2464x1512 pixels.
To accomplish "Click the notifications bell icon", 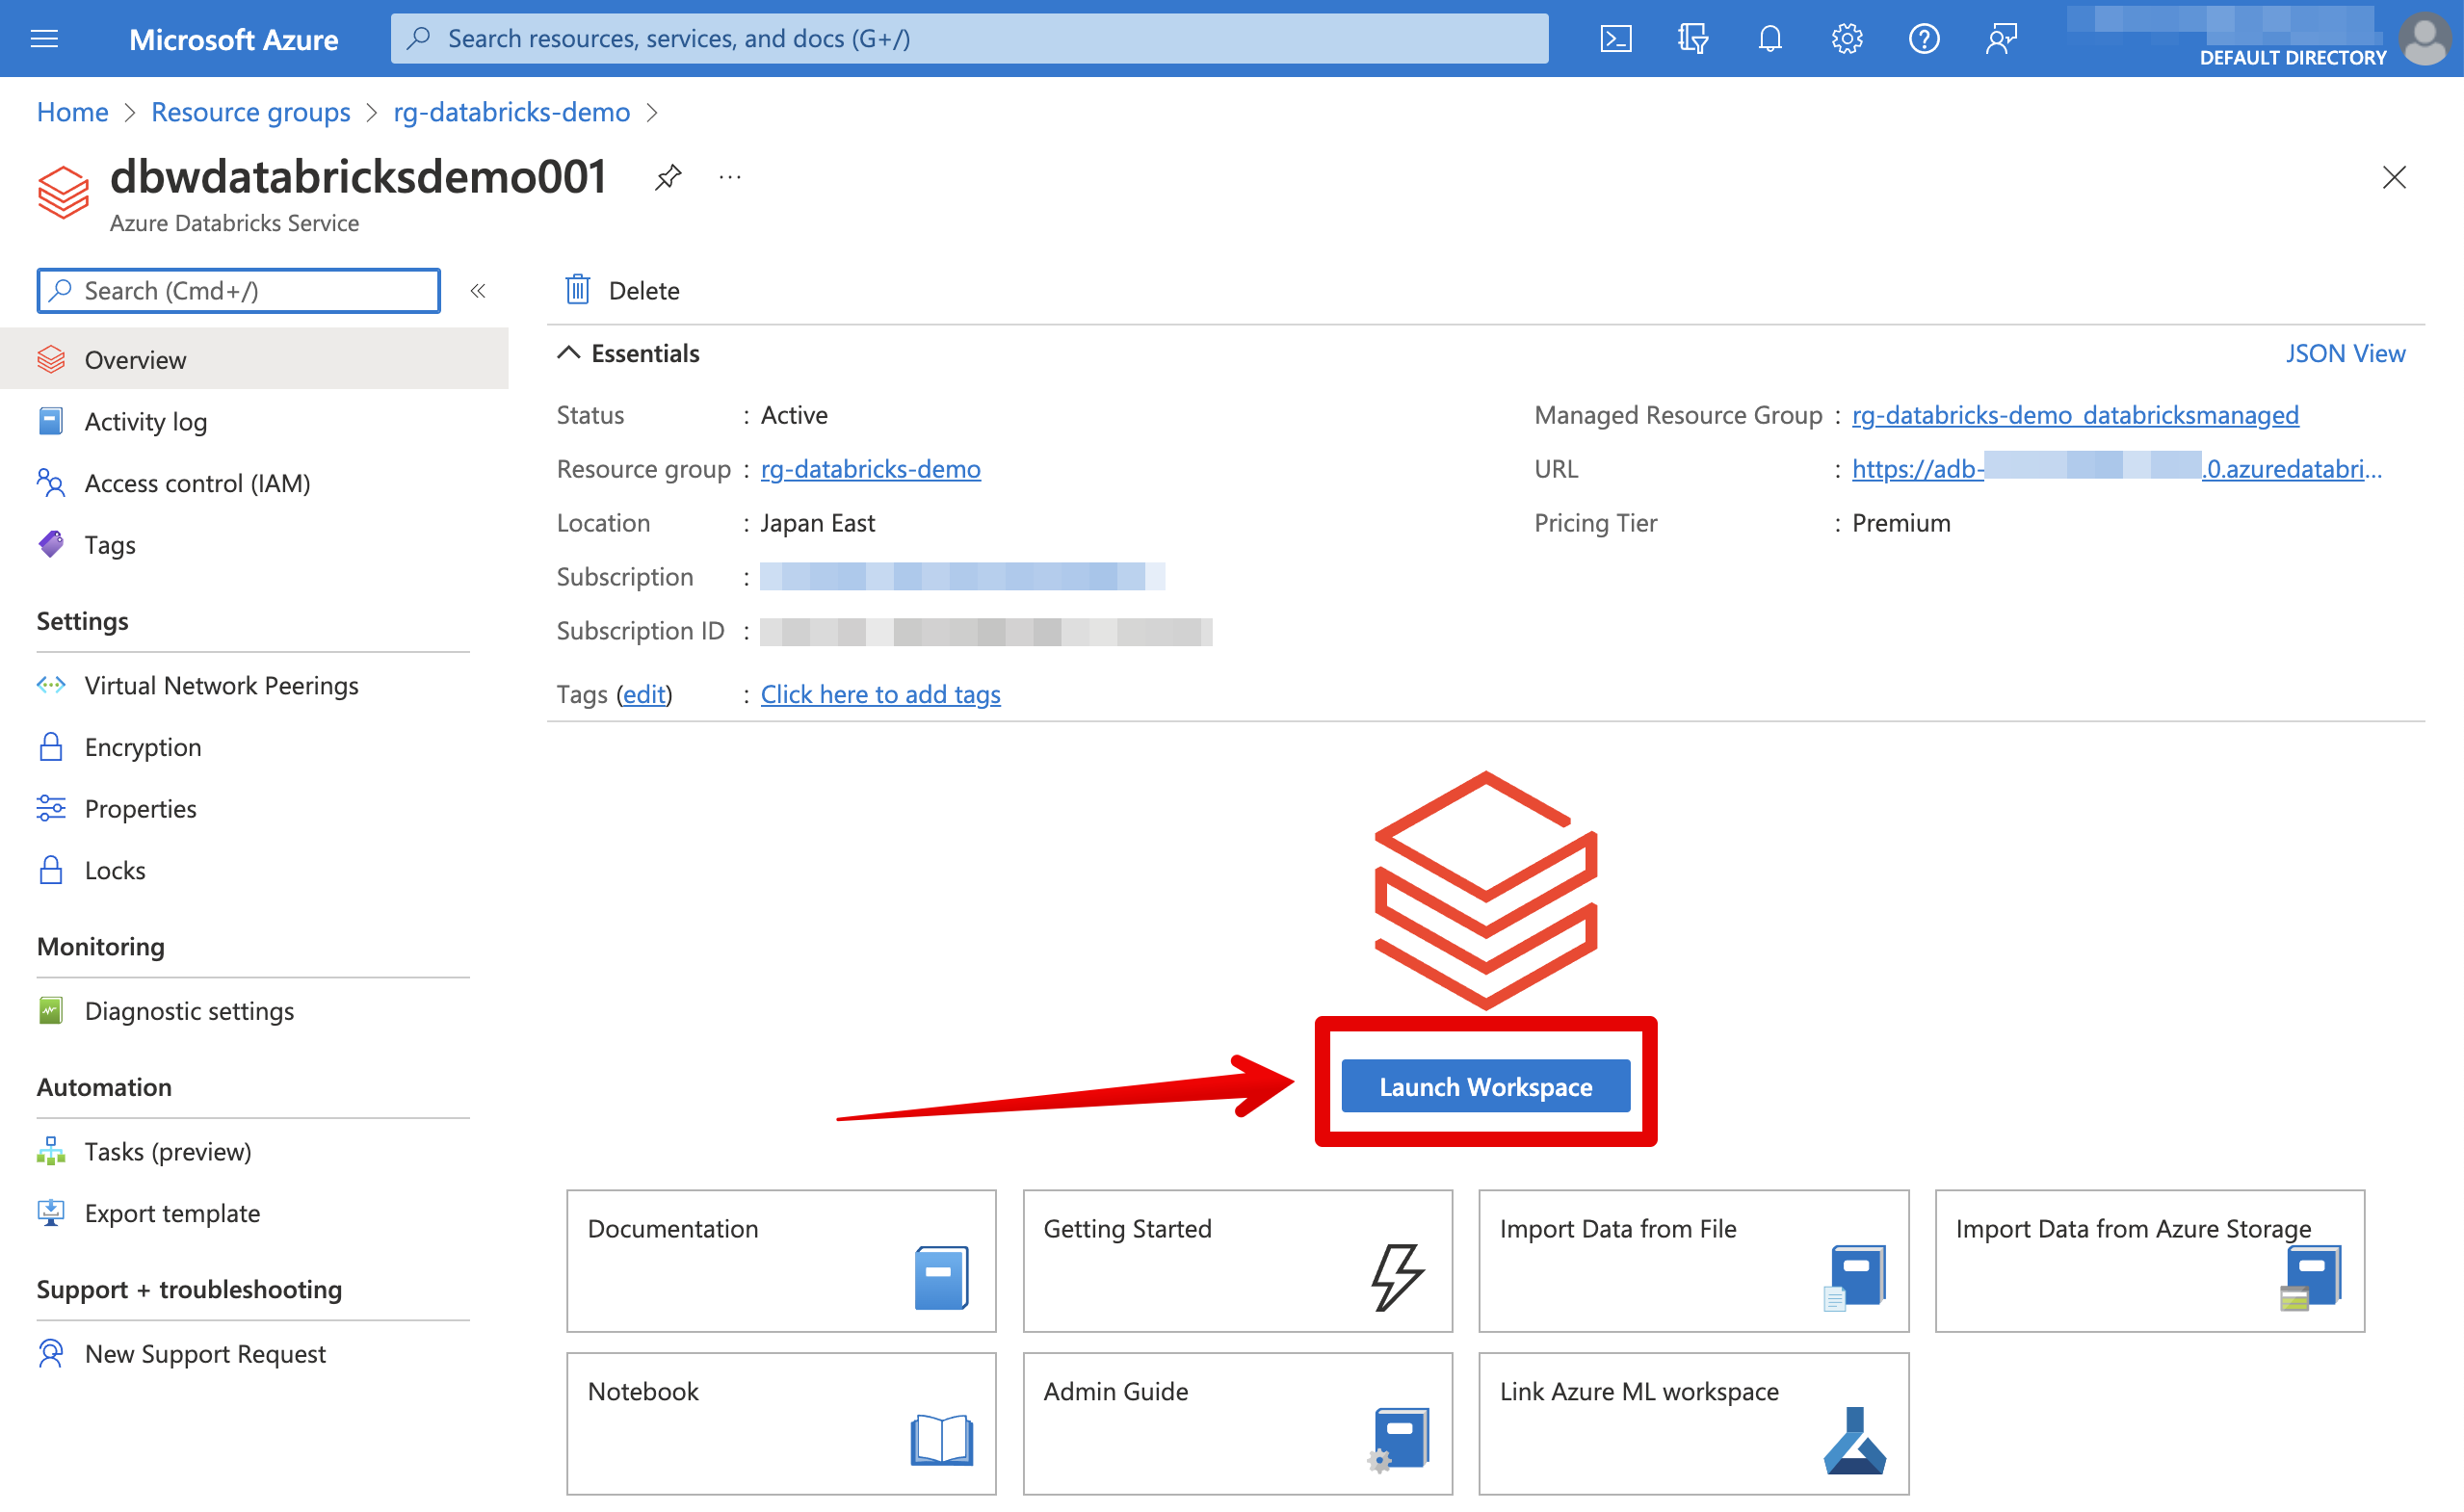I will 1770,39.
